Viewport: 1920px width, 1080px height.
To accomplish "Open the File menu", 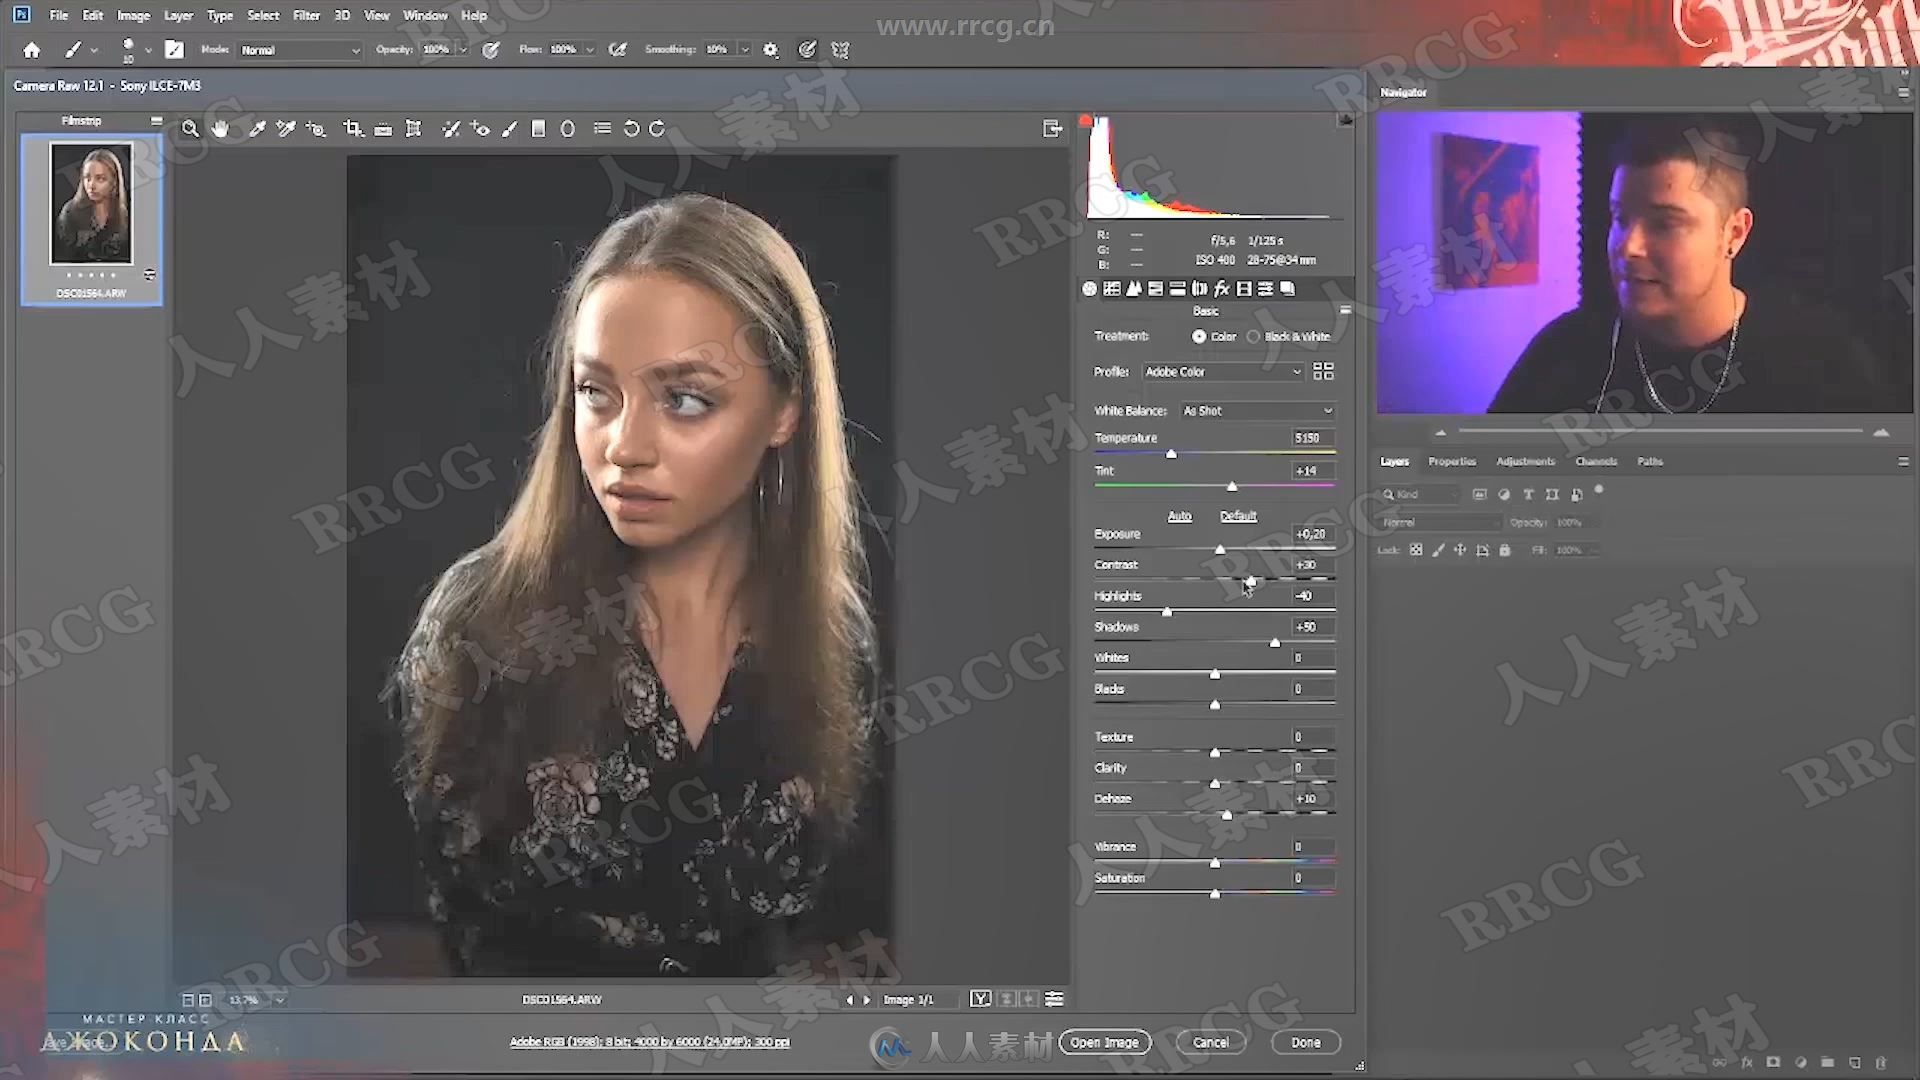I will pyautogui.click(x=59, y=15).
